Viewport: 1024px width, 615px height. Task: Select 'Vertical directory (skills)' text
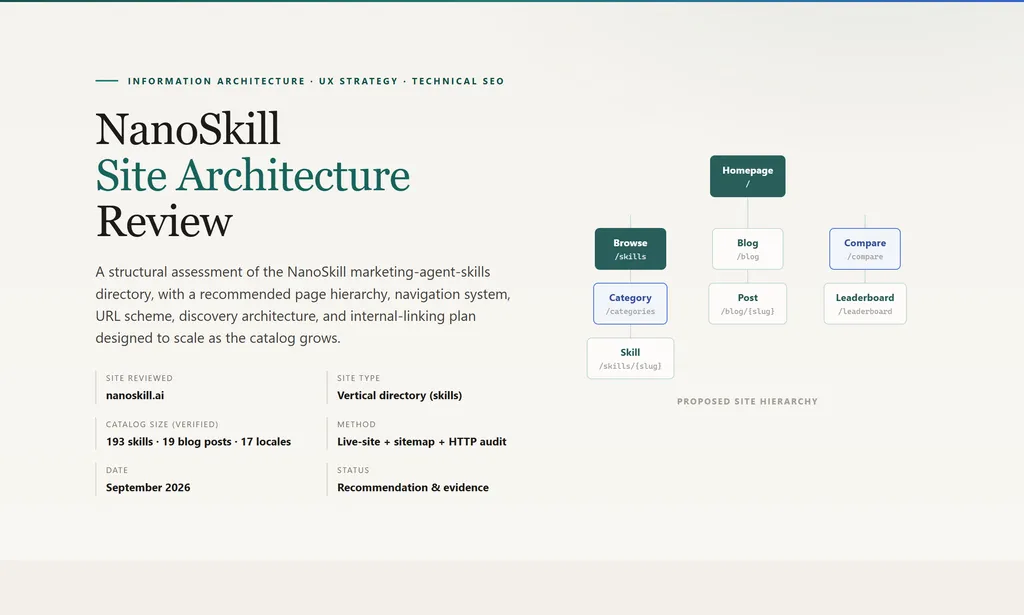pyautogui.click(x=400, y=395)
